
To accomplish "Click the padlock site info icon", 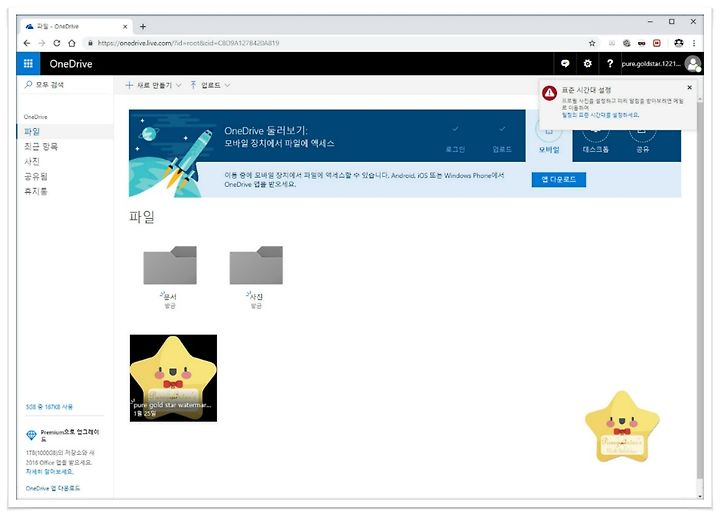I will 90,43.
